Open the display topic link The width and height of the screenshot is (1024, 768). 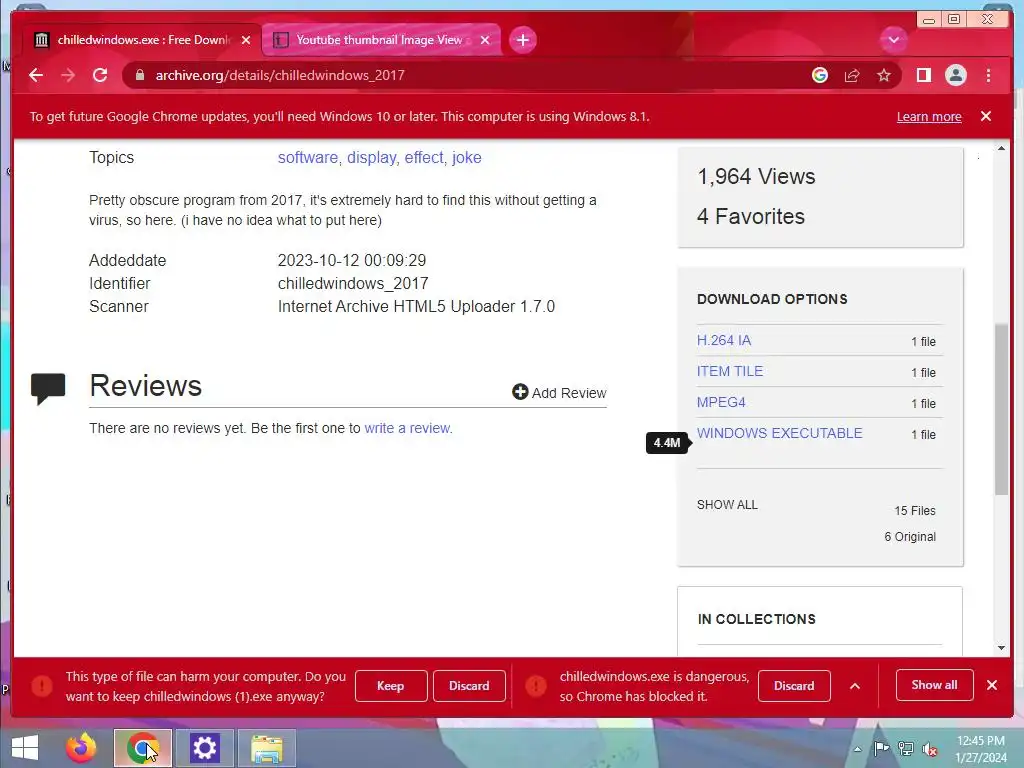371,157
